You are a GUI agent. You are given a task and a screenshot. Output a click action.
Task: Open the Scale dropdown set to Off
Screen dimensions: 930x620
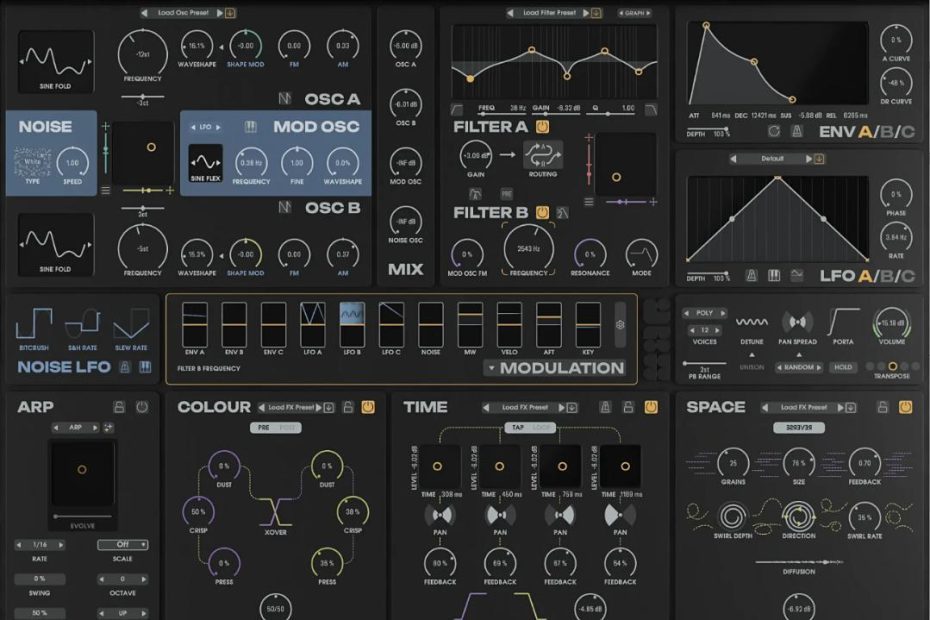(x=122, y=545)
